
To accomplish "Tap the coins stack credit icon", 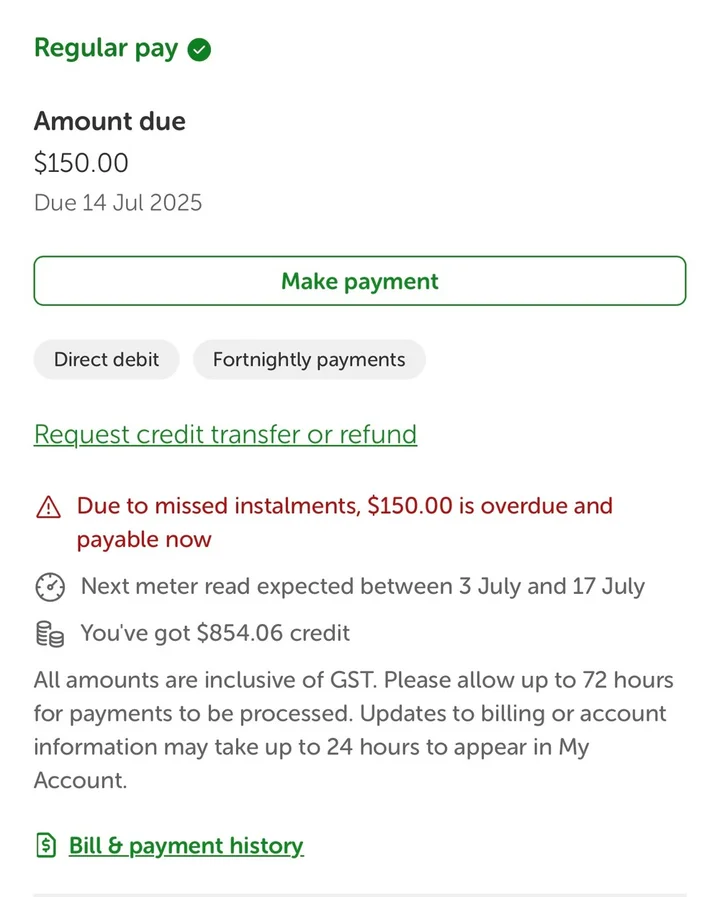I will [x=49, y=634].
